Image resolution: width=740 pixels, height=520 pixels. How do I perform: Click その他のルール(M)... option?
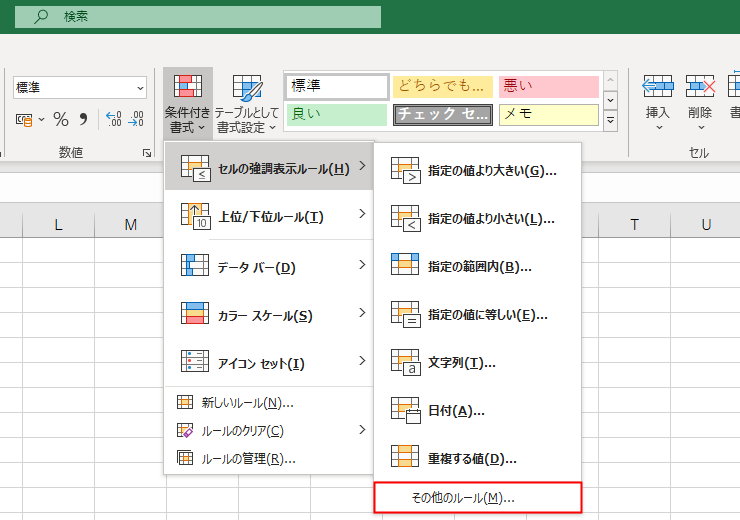[478, 498]
